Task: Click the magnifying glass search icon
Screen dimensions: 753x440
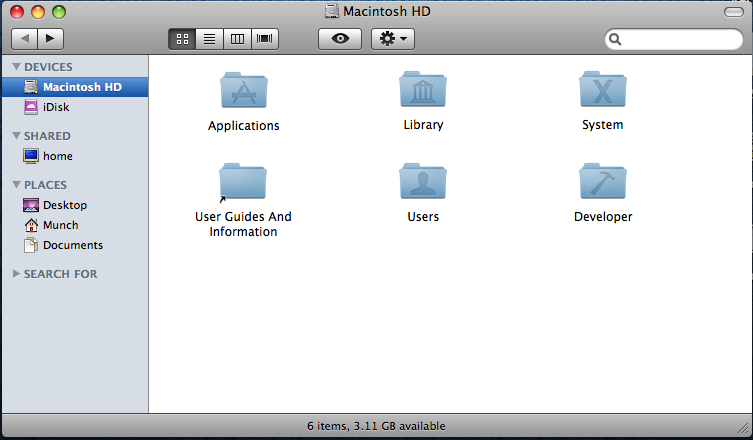Action: point(615,39)
